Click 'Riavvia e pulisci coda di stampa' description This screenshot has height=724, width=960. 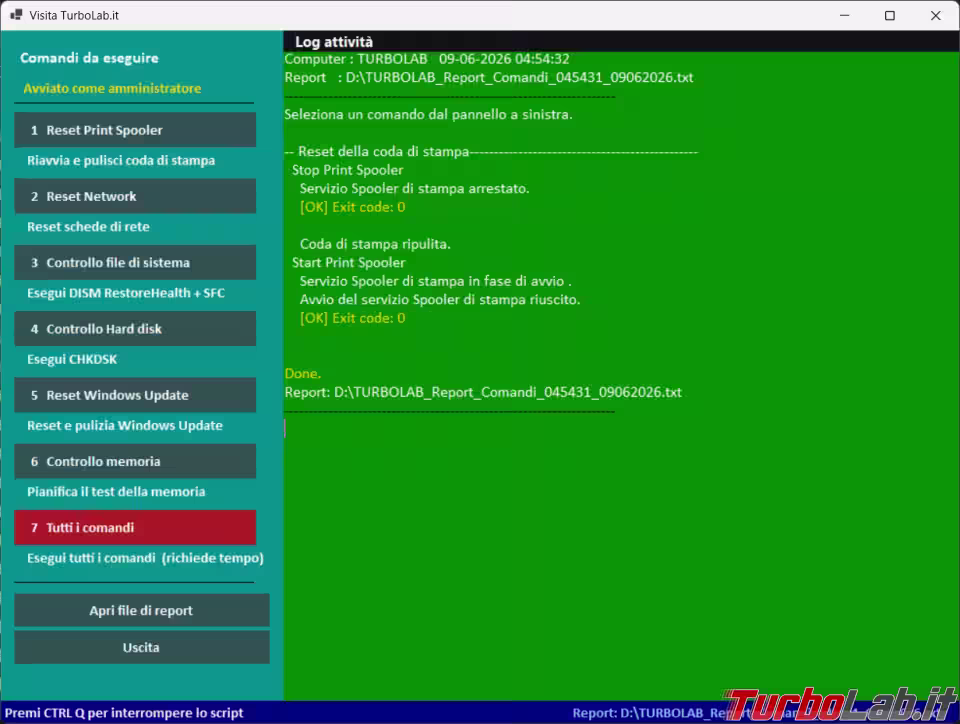coord(121,160)
